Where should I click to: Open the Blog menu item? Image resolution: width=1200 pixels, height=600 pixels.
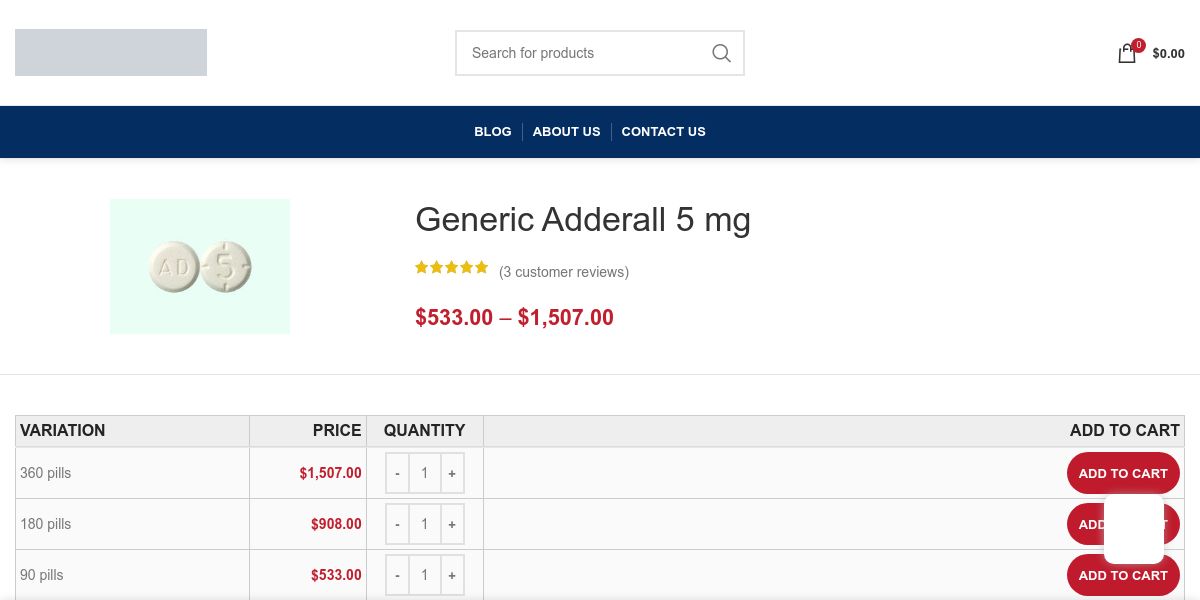(492, 131)
